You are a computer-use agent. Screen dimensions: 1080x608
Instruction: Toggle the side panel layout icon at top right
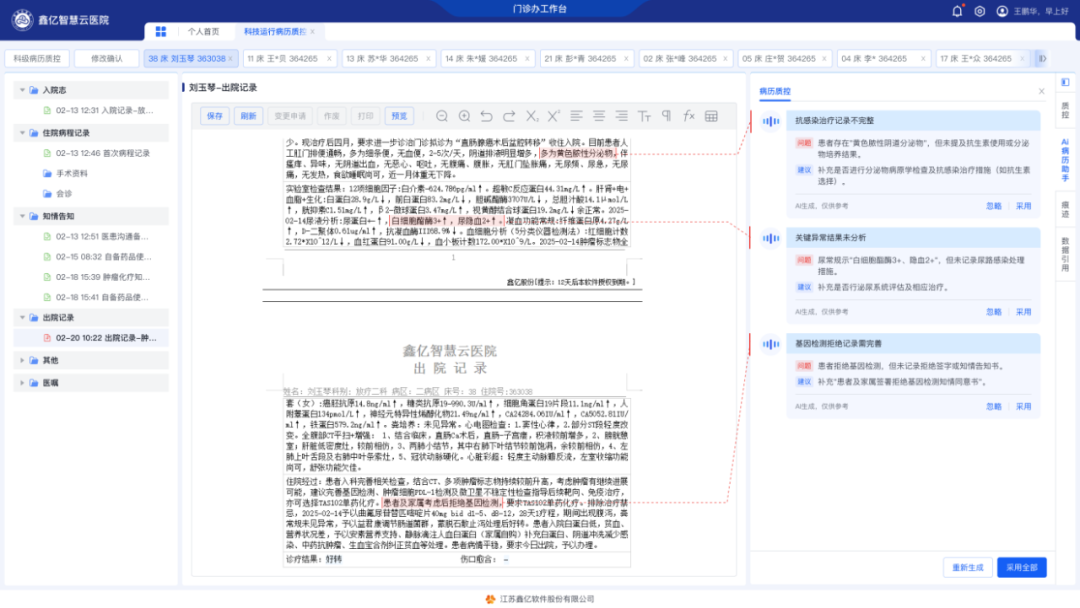coord(1065,83)
